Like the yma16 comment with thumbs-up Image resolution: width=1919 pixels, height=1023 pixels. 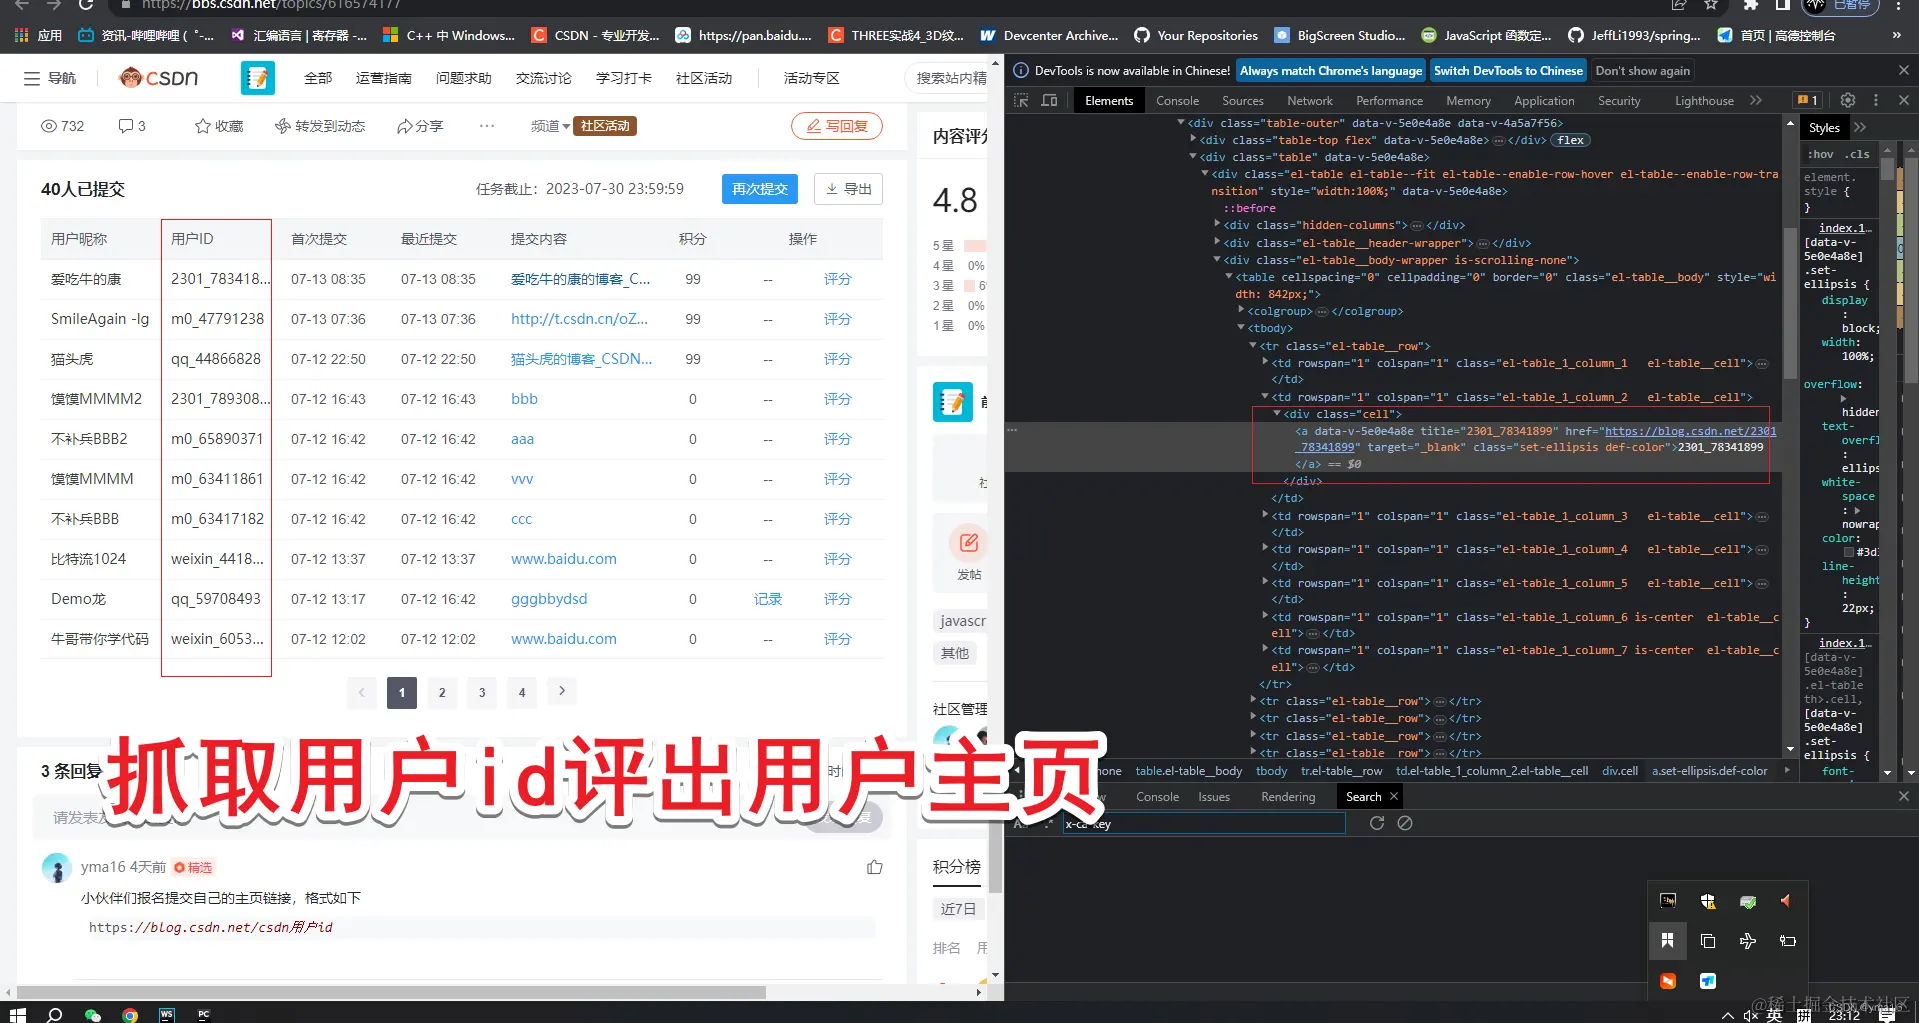point(875,867)
